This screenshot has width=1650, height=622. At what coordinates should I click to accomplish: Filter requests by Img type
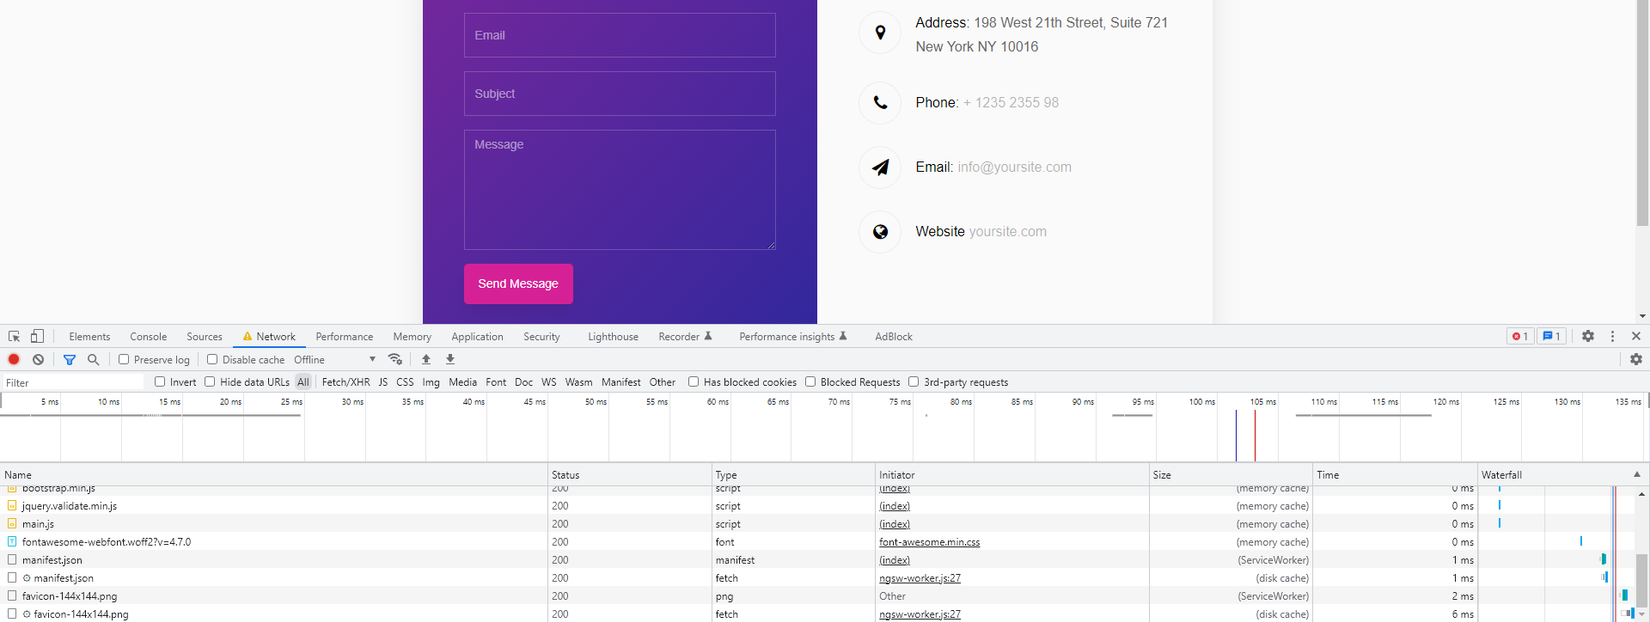click(x=431, y=382)
